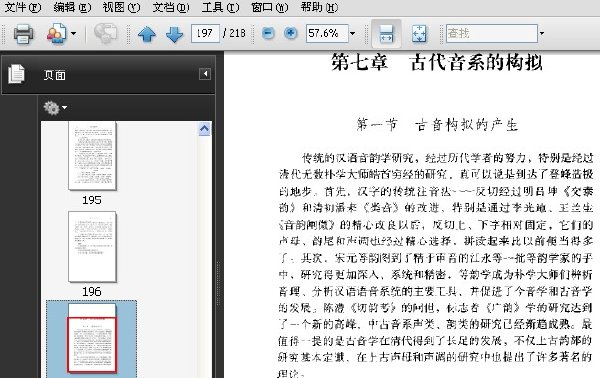Open the 文件(F) menu
This screenshot has height=378, width=600.
pyautogui.click(x=23, y=7)
